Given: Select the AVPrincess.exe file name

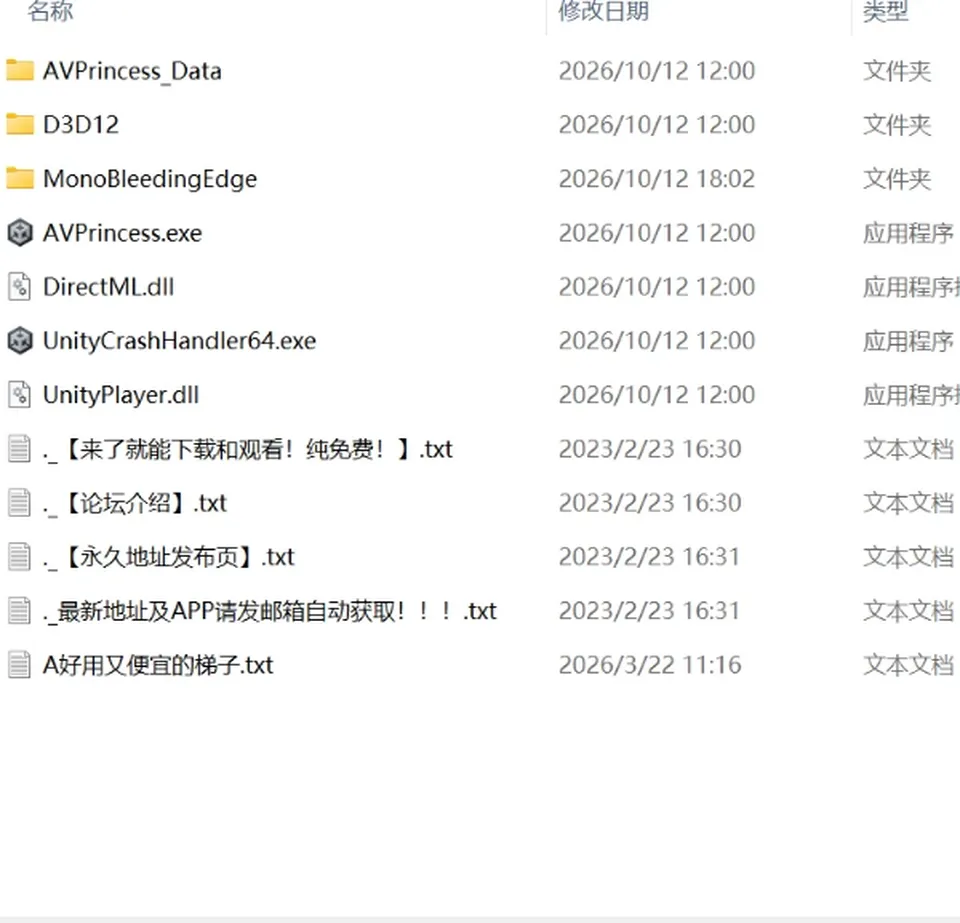Looking at the screenshot, I should tap(122, 233).
